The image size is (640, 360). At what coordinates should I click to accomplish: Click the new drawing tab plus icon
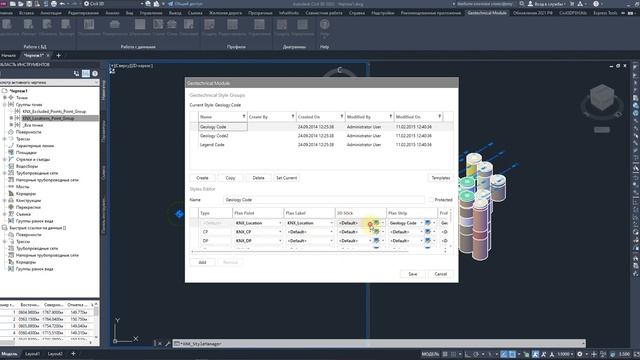tap(58, 55)
